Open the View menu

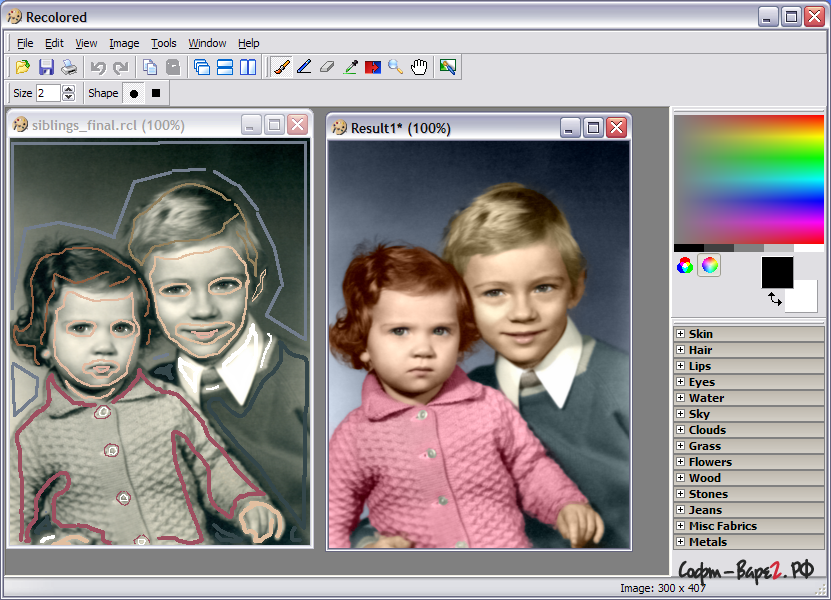[86, 43]
